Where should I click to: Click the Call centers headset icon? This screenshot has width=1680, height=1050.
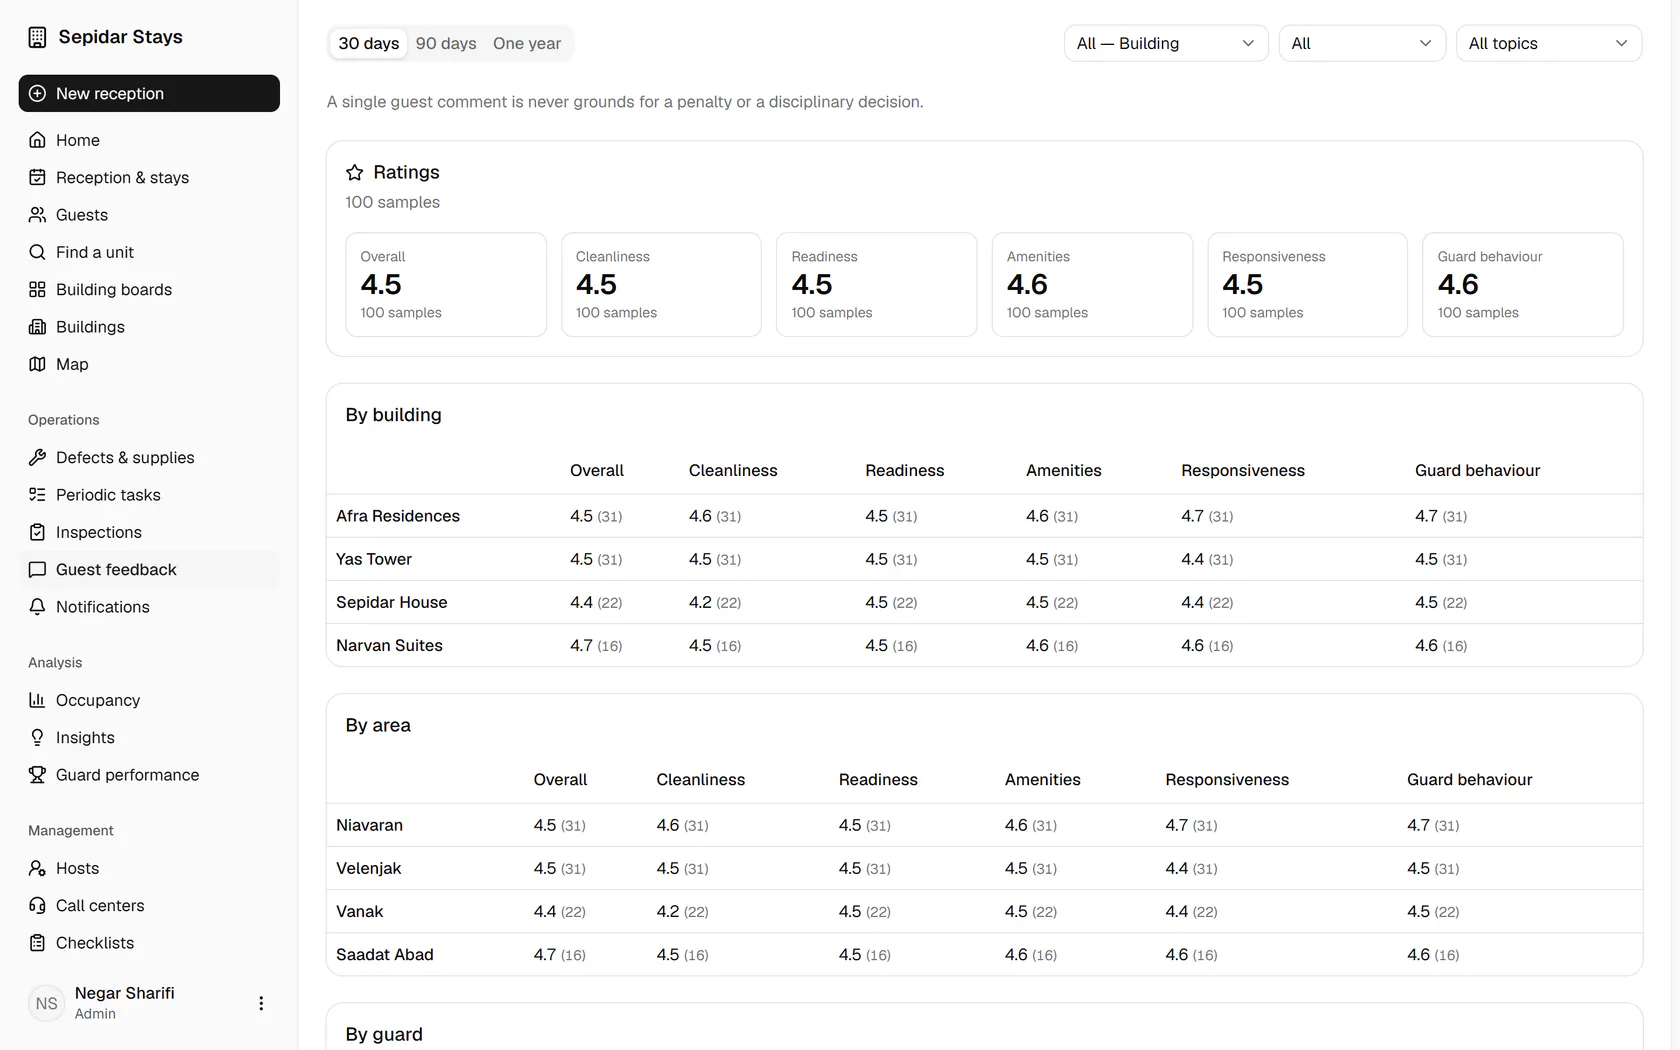point(37,905)
